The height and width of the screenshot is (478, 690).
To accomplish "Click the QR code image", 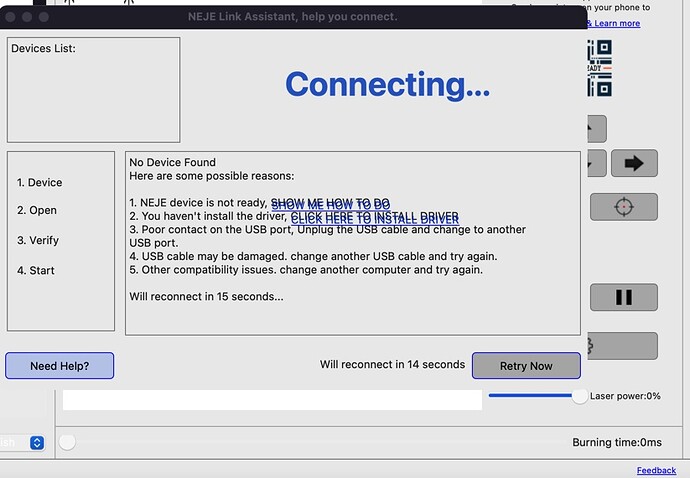I will (599, 68).
